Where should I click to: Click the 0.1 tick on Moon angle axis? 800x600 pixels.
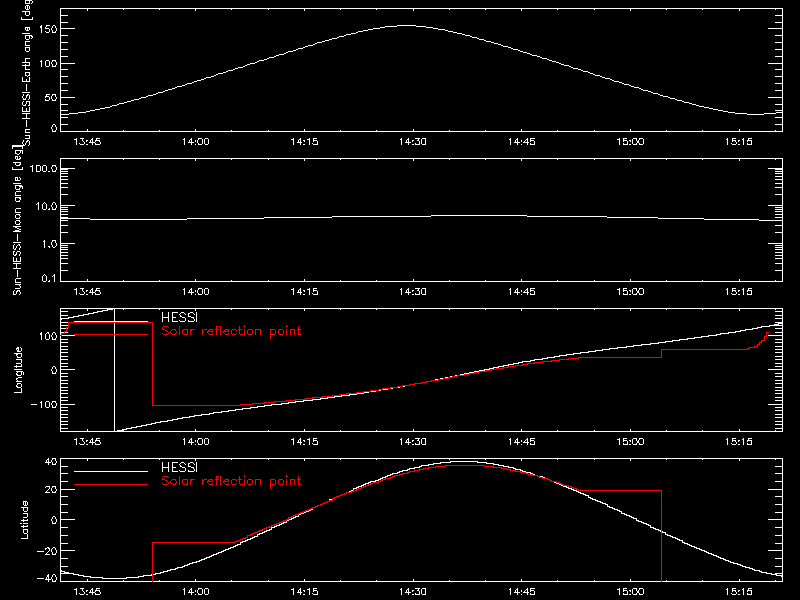(49, 279)
